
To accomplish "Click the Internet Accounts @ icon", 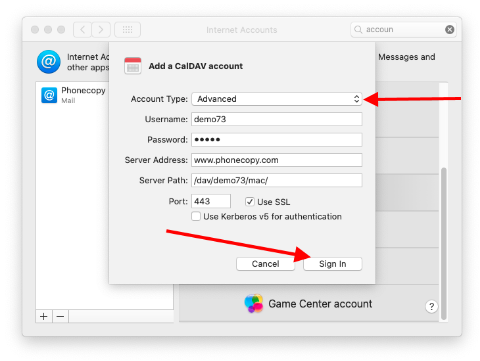I will [x=49, y=62].
